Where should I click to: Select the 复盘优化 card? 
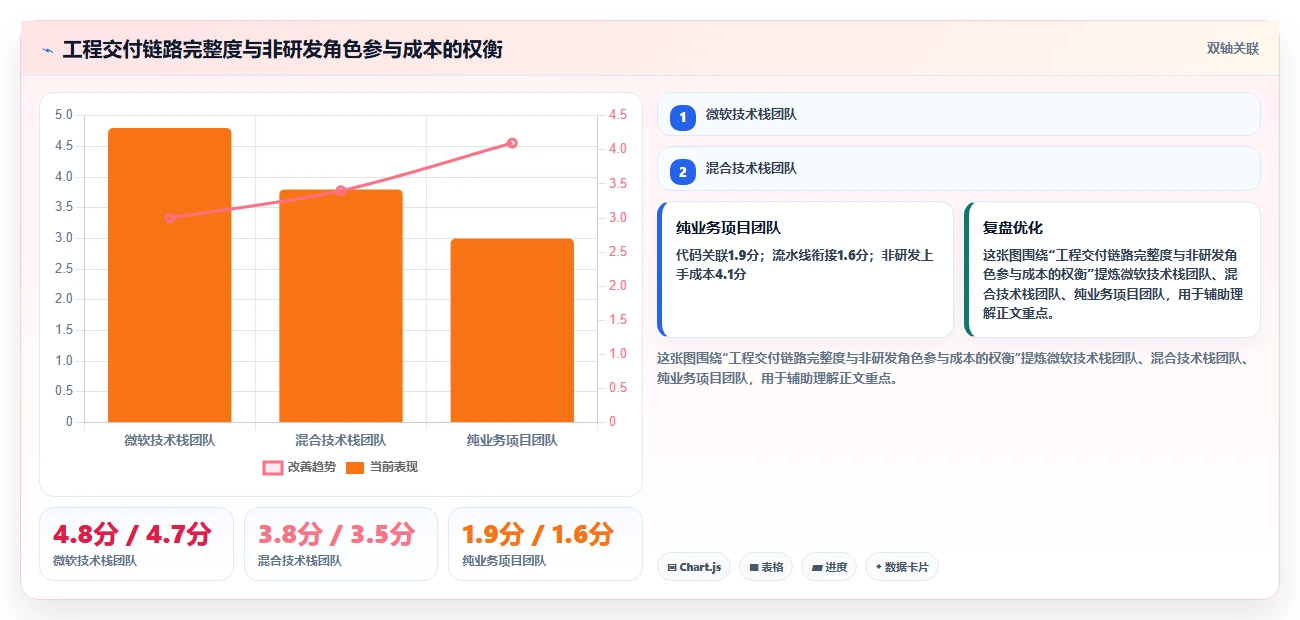point(1112,270)
